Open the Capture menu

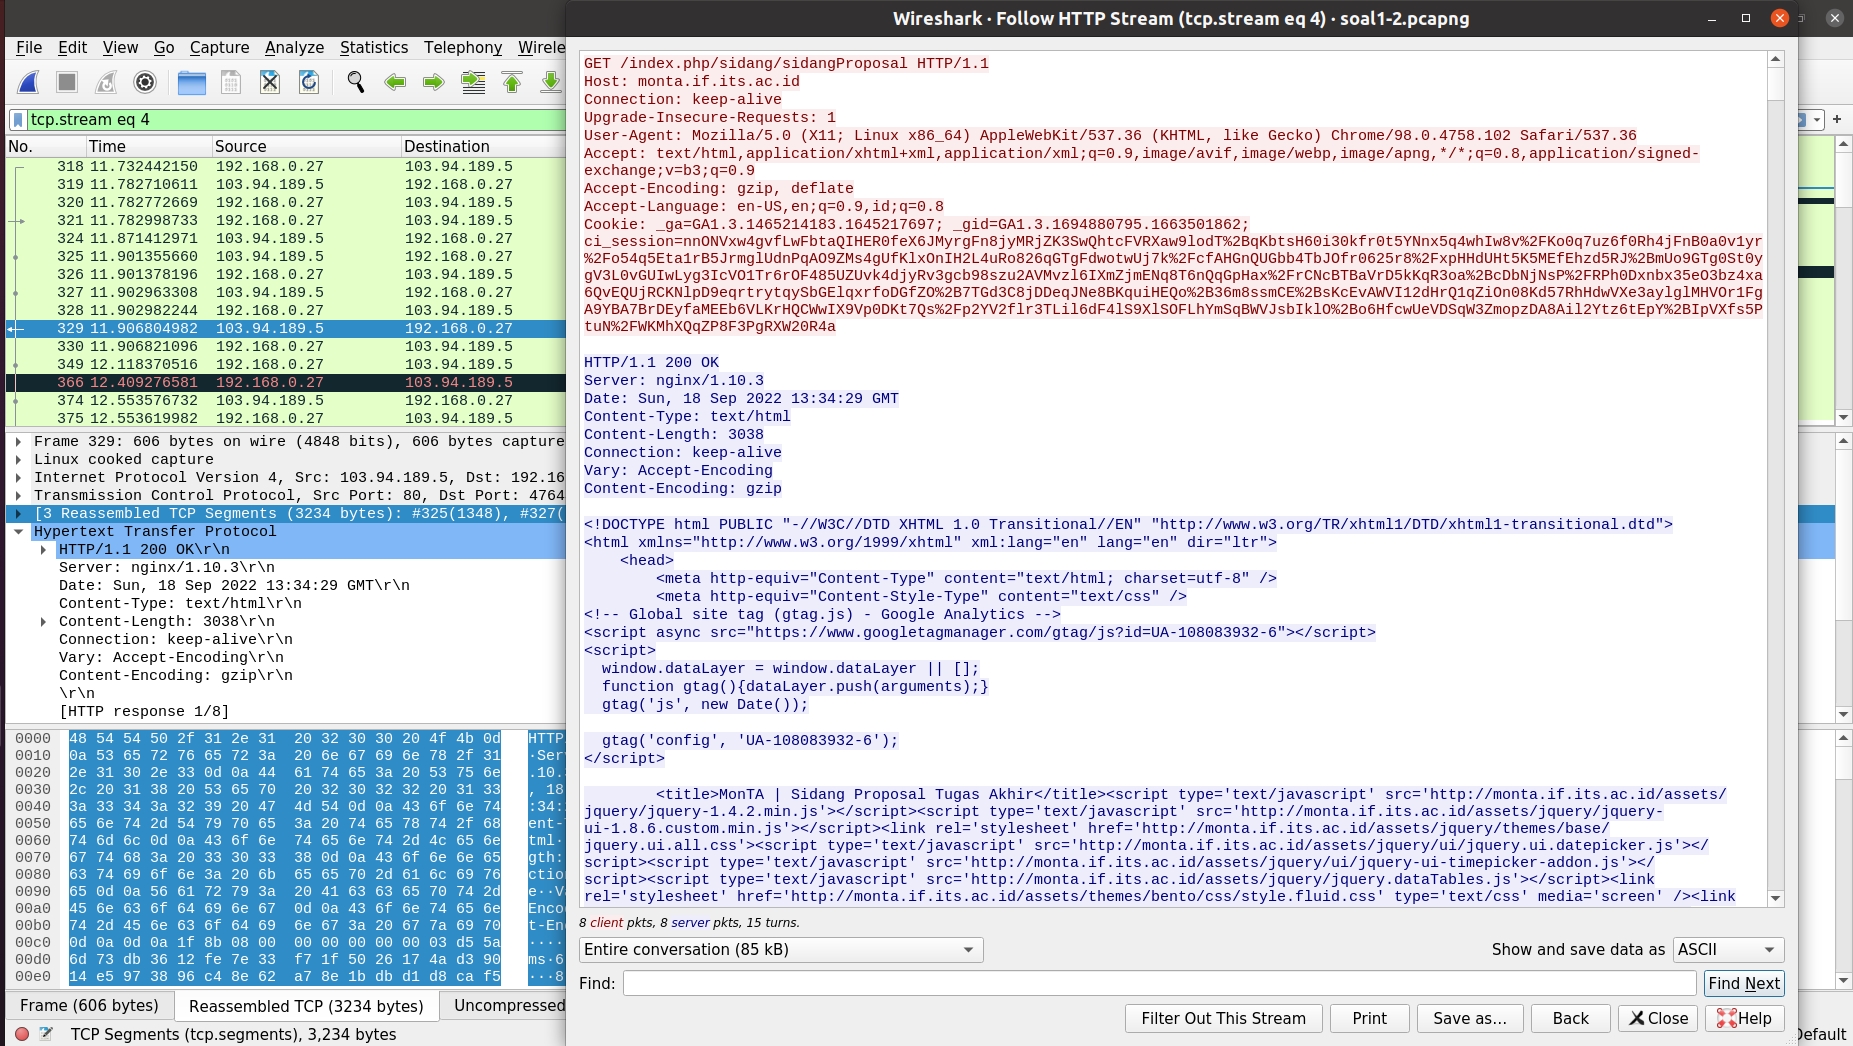tap(219, 47)
